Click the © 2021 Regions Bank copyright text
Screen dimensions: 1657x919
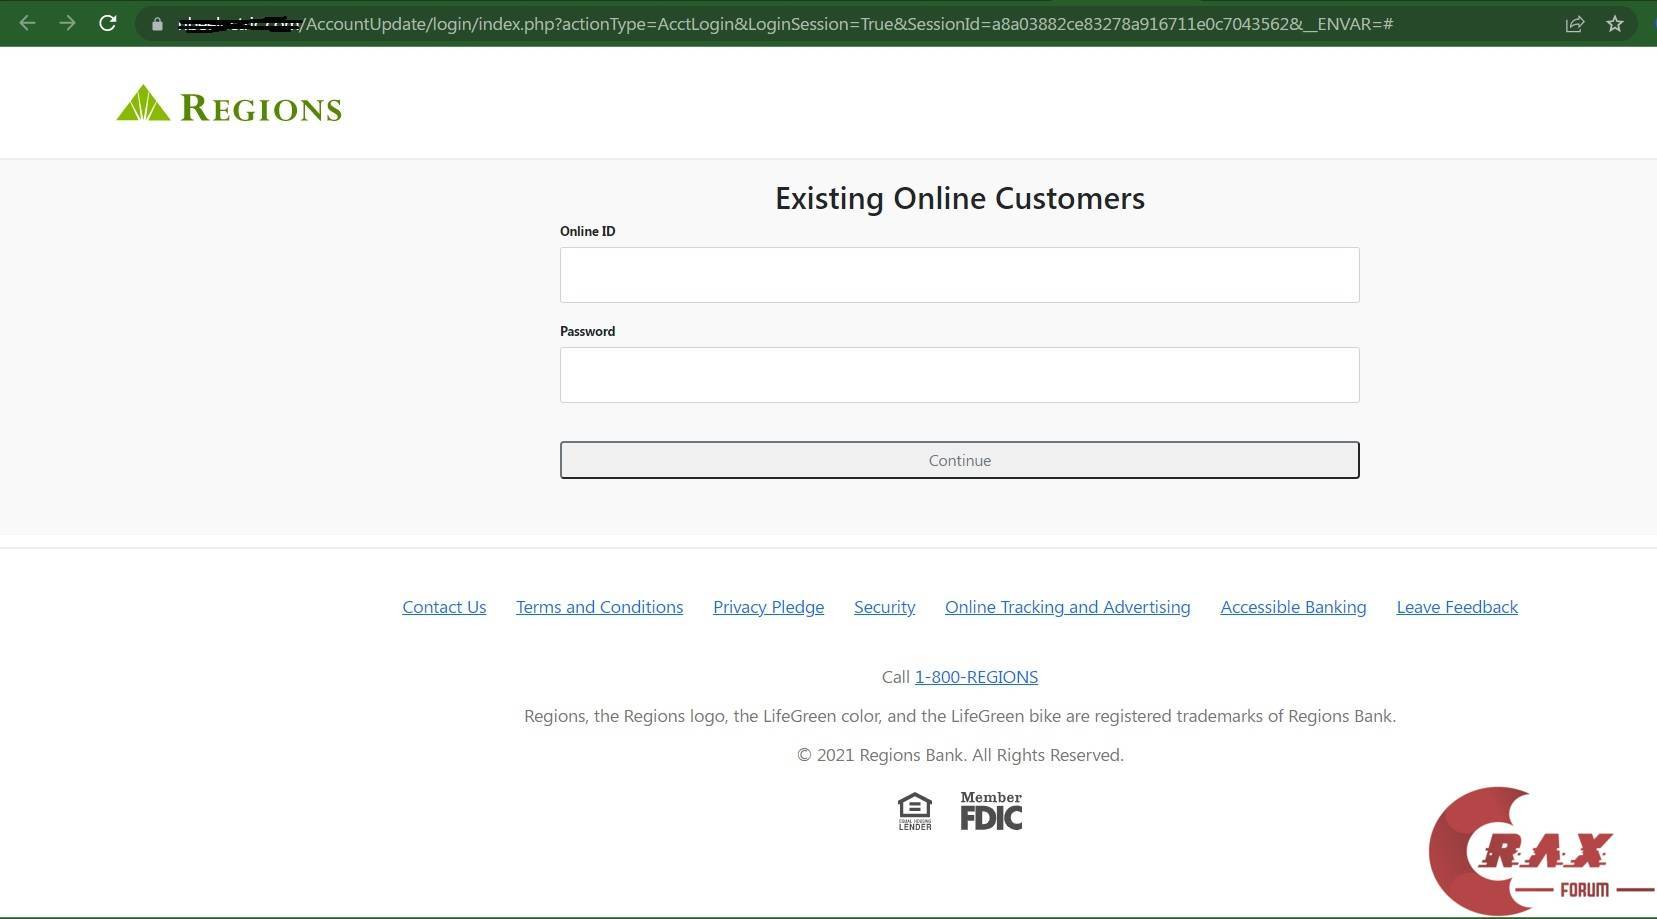point(960,755)
